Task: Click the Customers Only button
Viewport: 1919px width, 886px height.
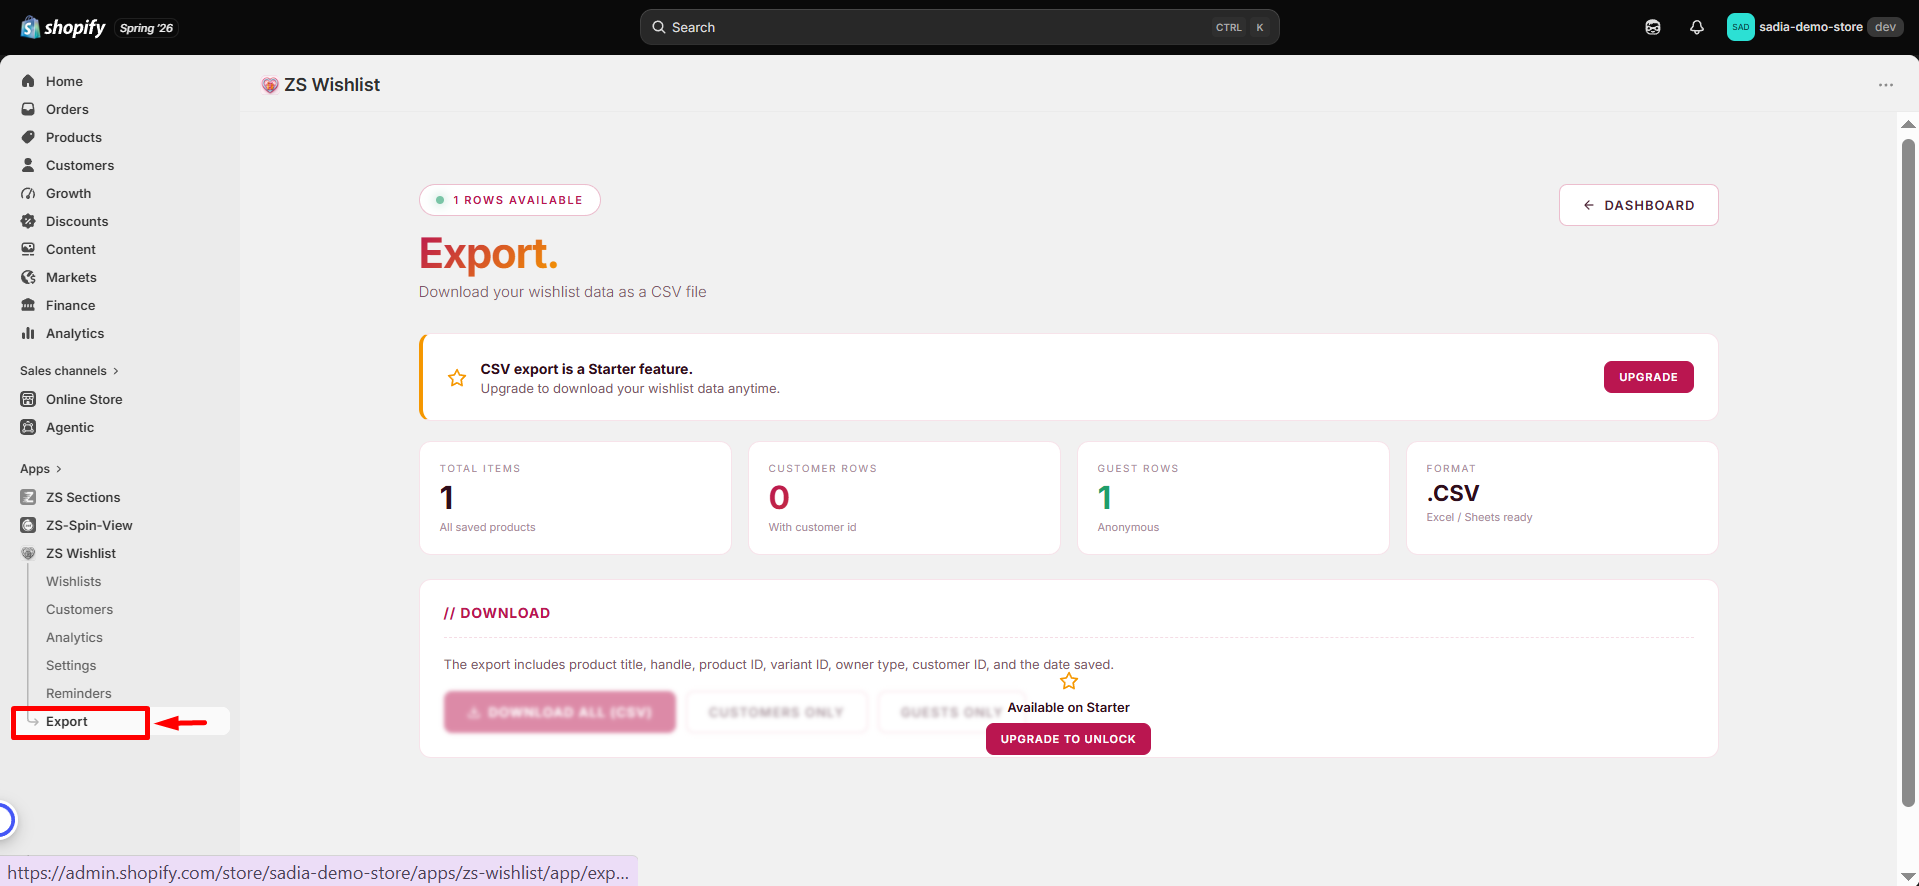Action: click(x=776, y=712)
